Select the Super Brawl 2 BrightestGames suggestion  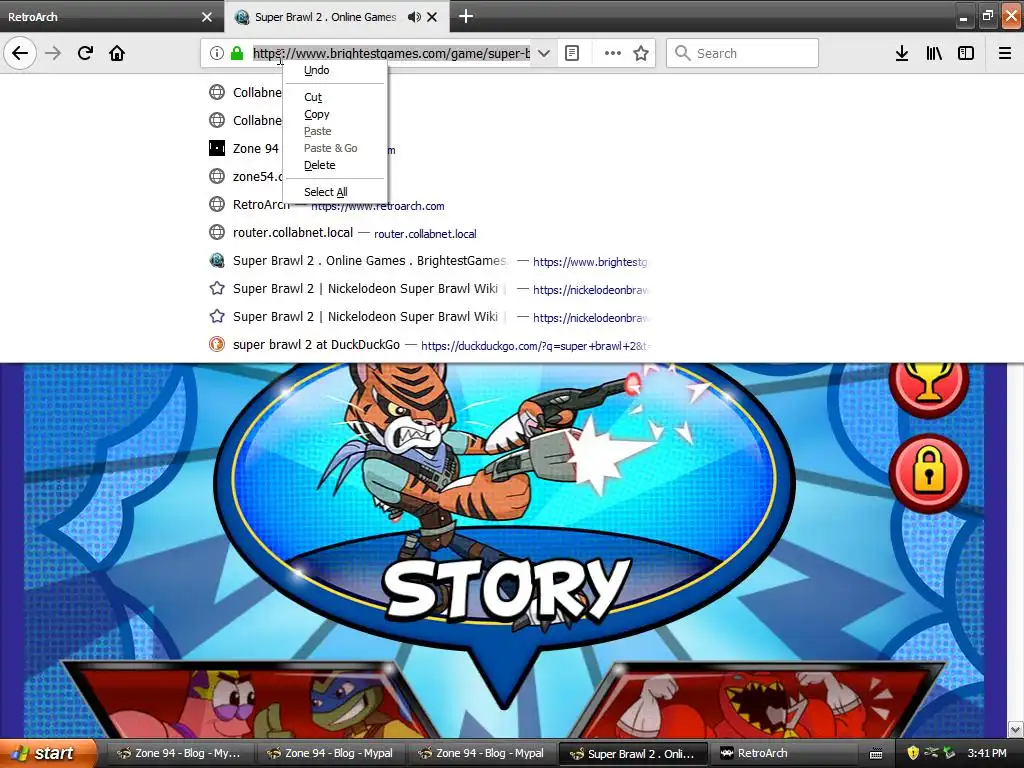coord(431,261)
